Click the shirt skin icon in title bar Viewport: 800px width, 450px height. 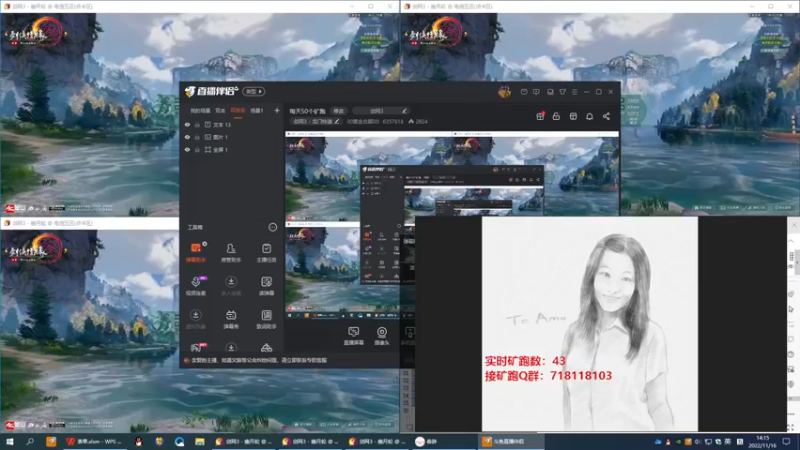click(x=562, y=92)
